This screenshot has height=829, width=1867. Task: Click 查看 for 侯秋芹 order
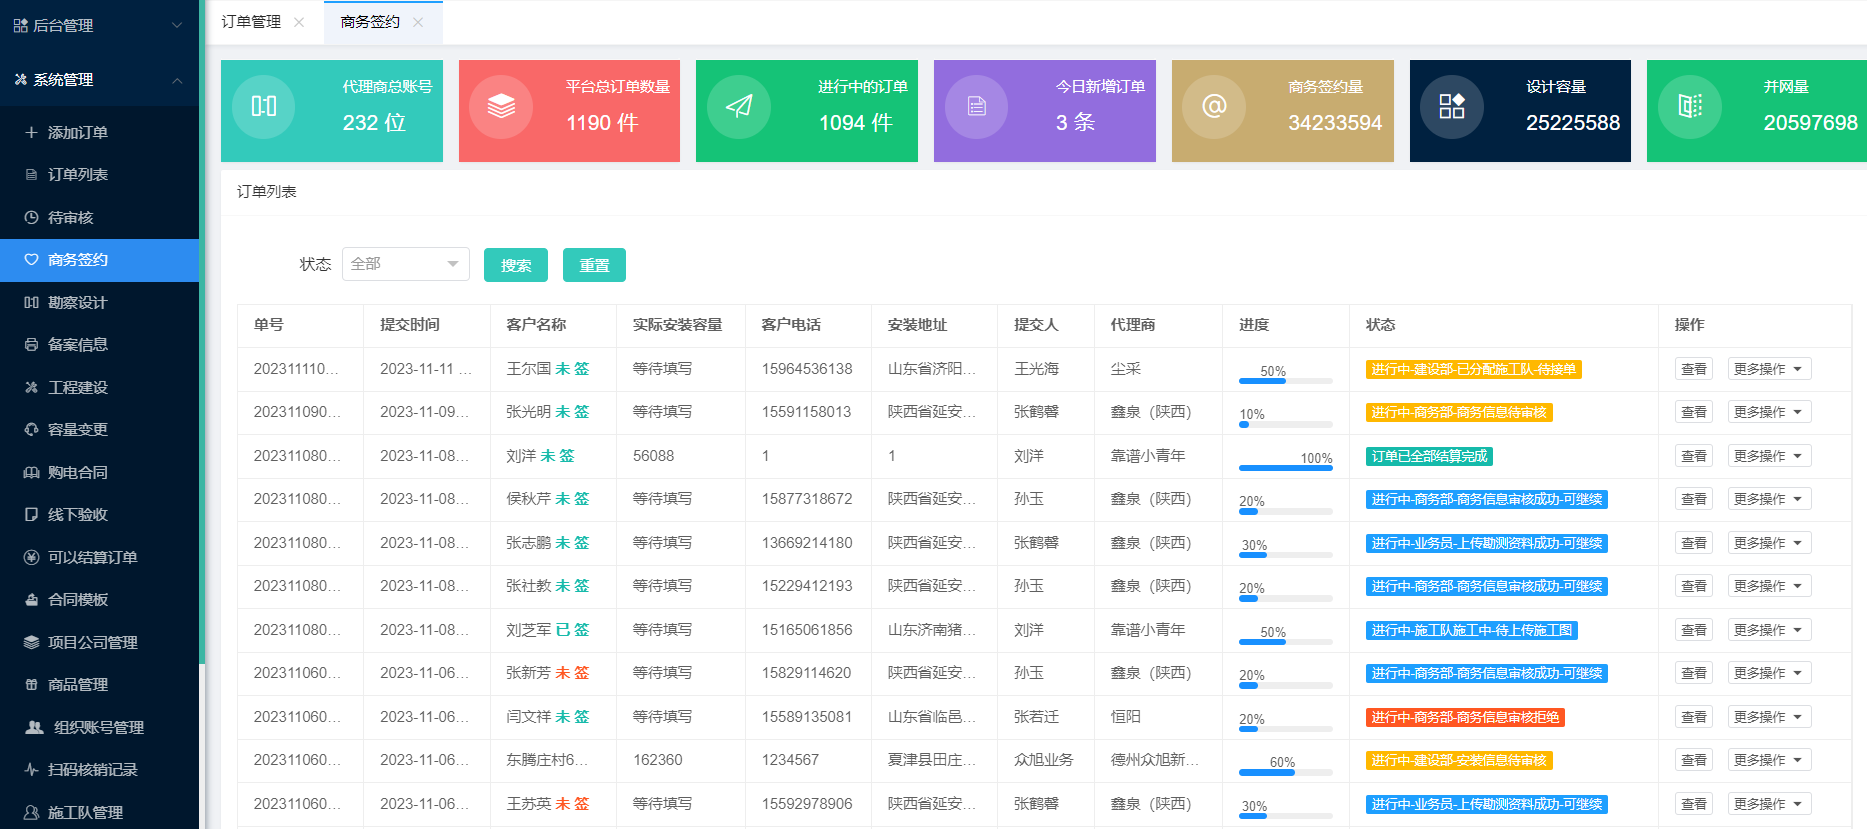[x=1694, y=499]
